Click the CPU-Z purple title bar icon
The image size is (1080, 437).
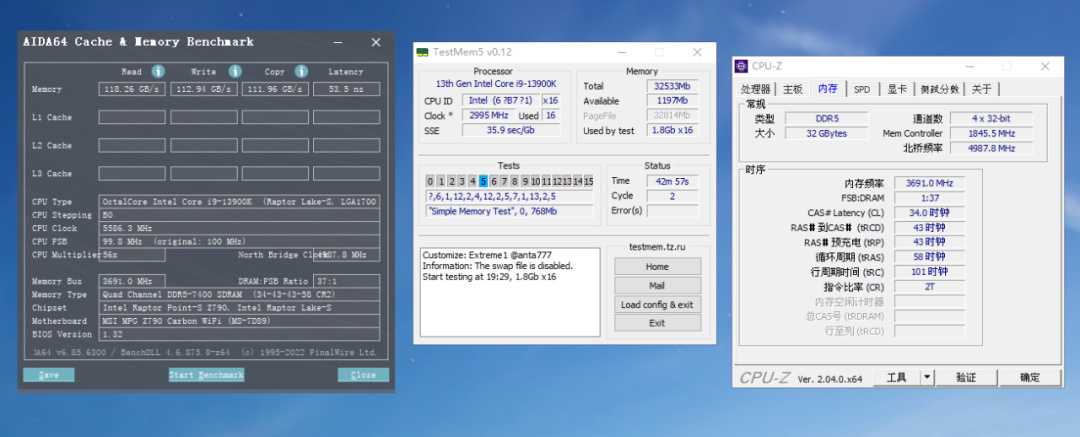(741, 66)
